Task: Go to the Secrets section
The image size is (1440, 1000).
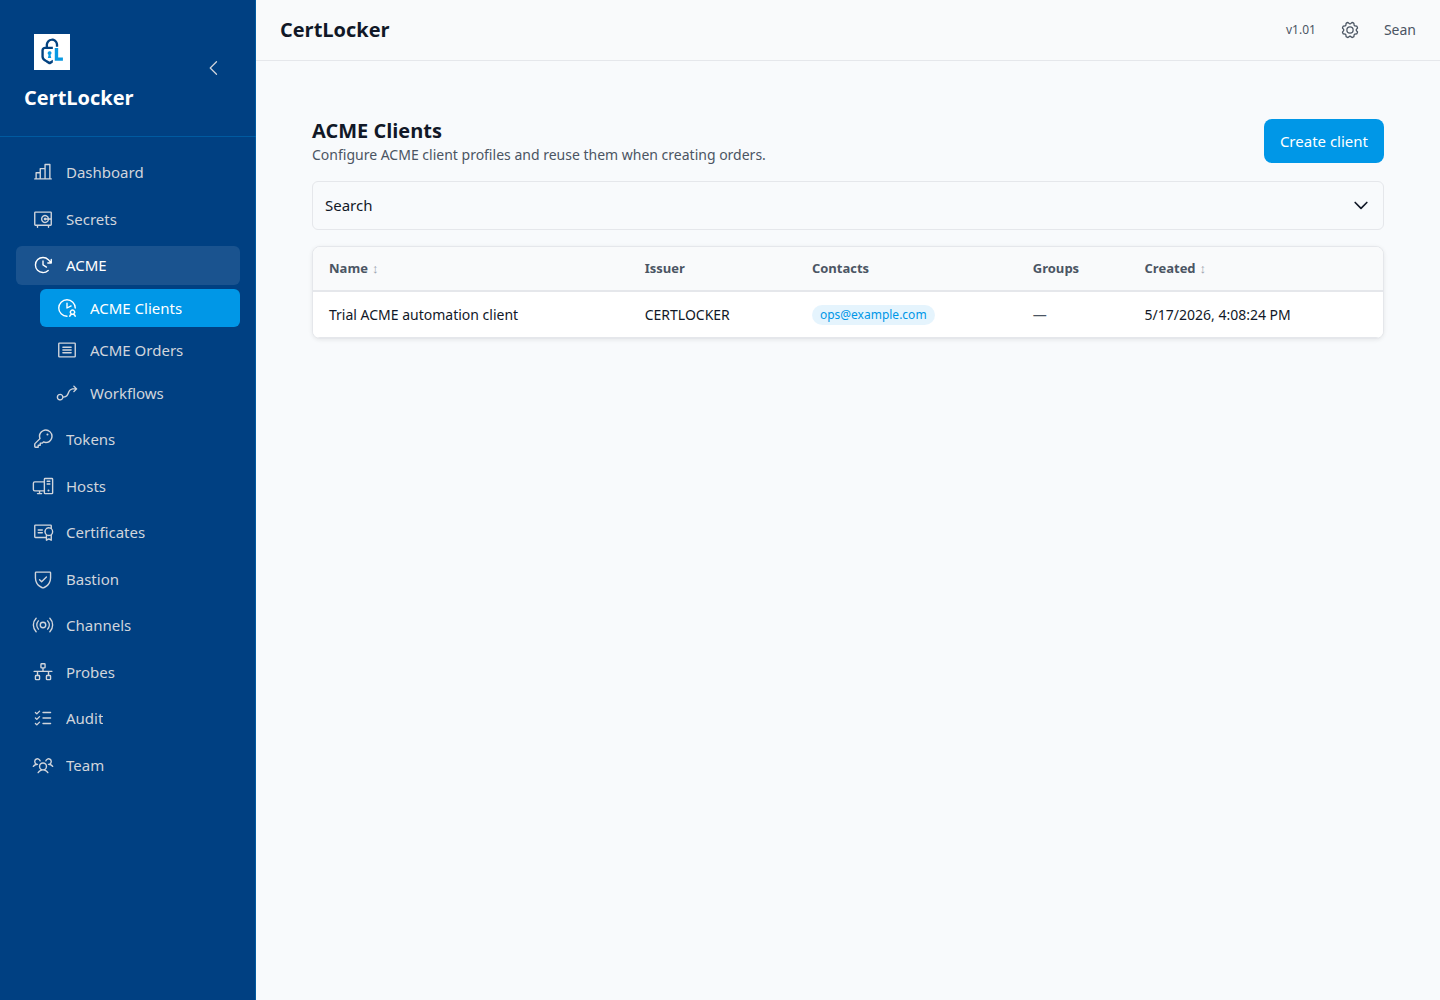Action: click(x=128, y=219)
